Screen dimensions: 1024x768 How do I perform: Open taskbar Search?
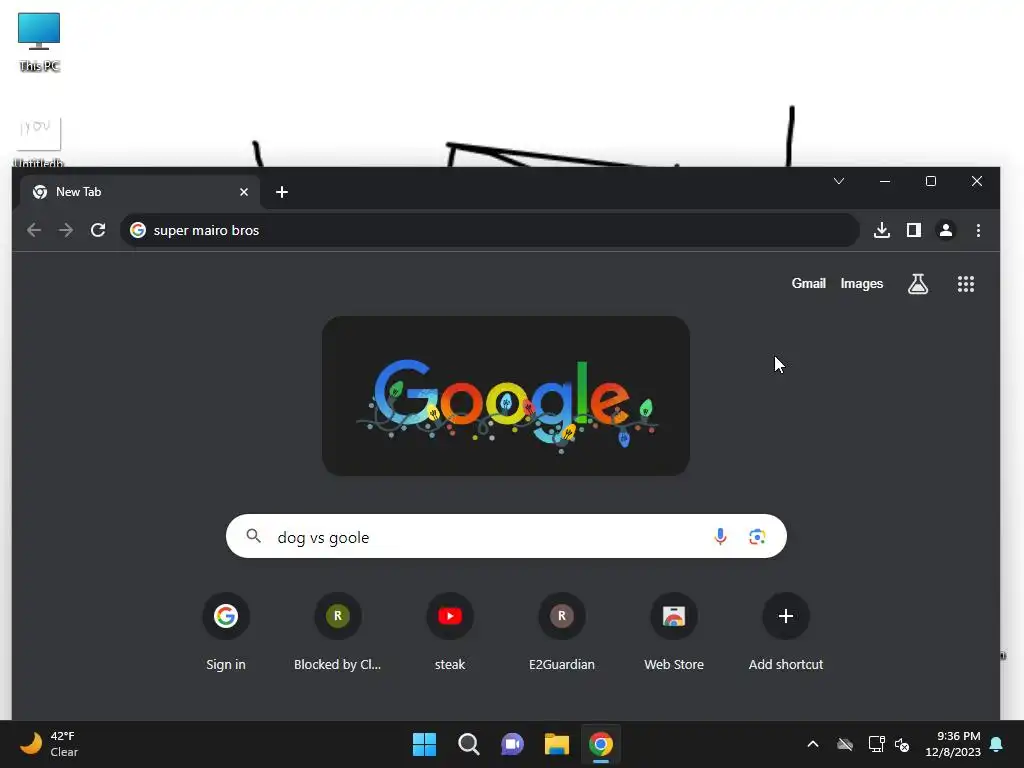(x=468, y=744)
